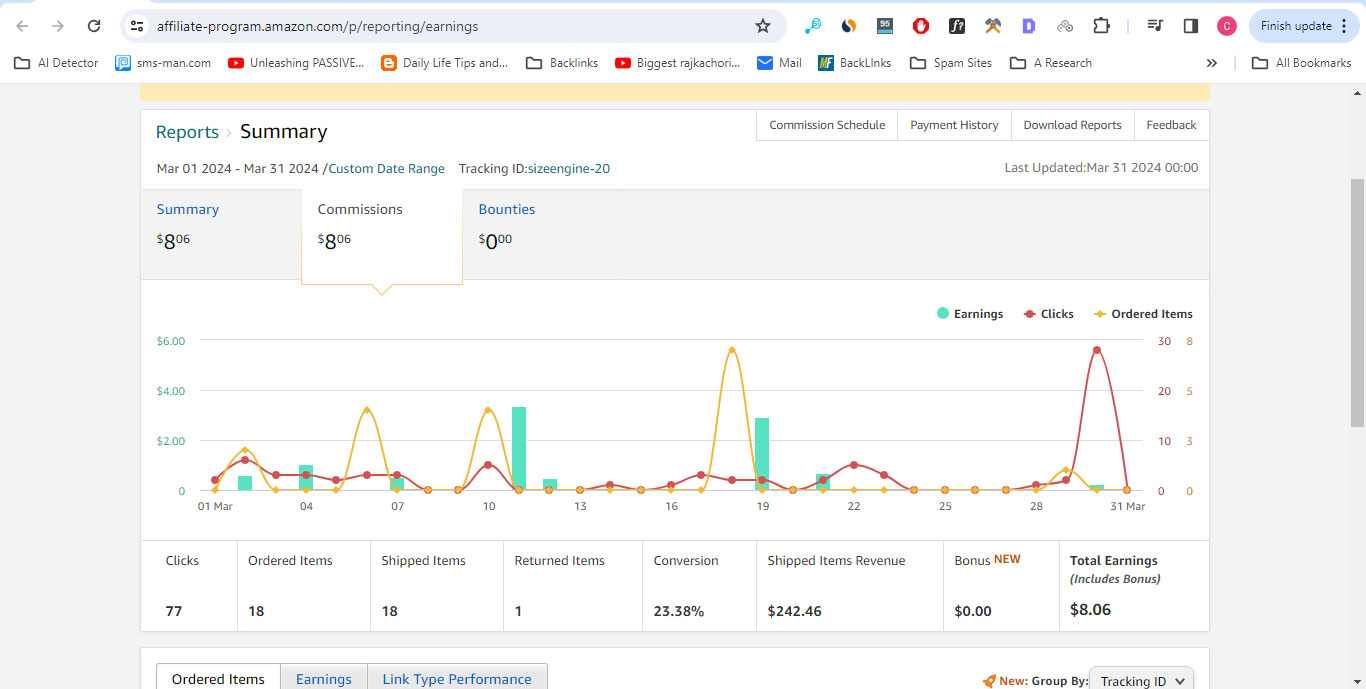Open the BackLInks MF bookmark
This screenshot has height=689, width=1366.
(x=855, y=63)
